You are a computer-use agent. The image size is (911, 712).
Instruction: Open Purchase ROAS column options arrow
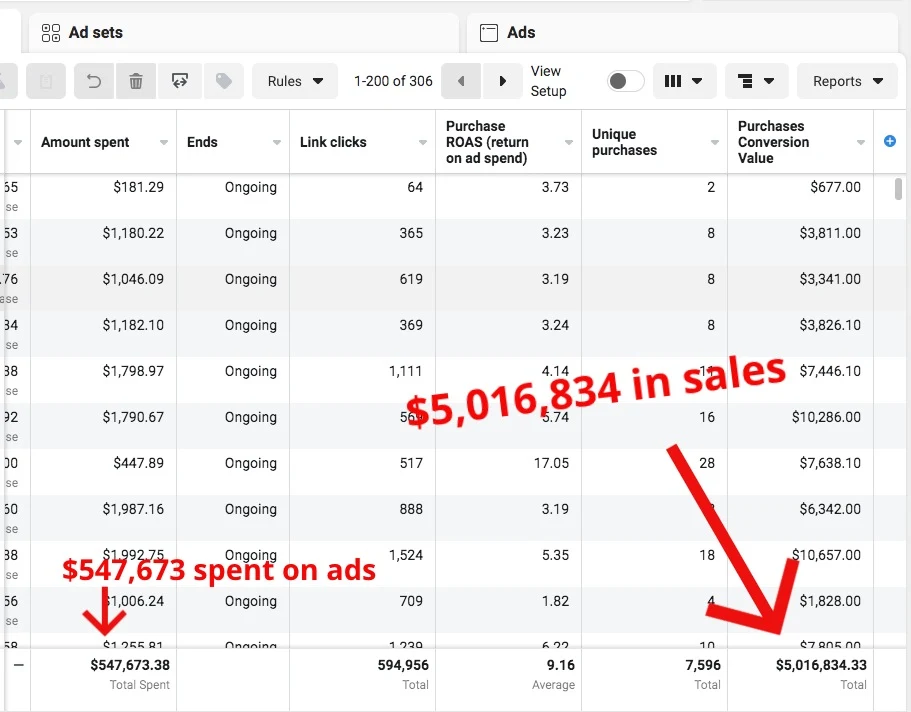click(569, 143)
